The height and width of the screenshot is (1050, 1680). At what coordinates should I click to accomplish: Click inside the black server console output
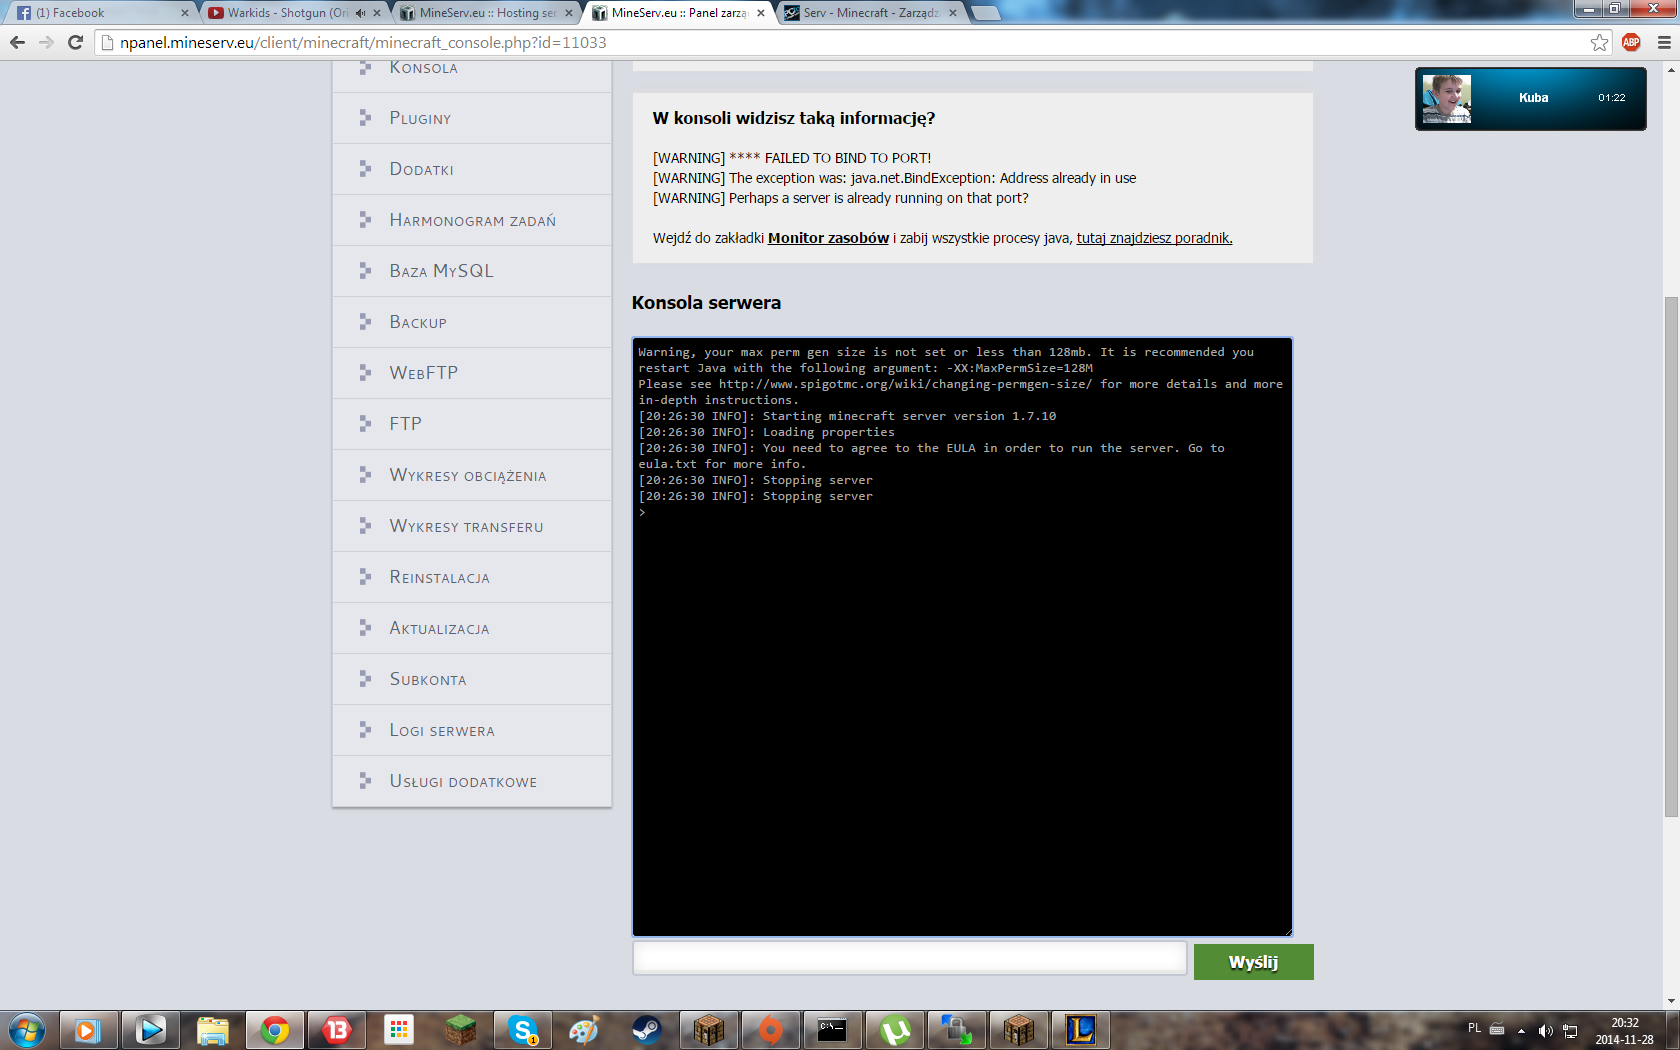[x=962, y=637]
